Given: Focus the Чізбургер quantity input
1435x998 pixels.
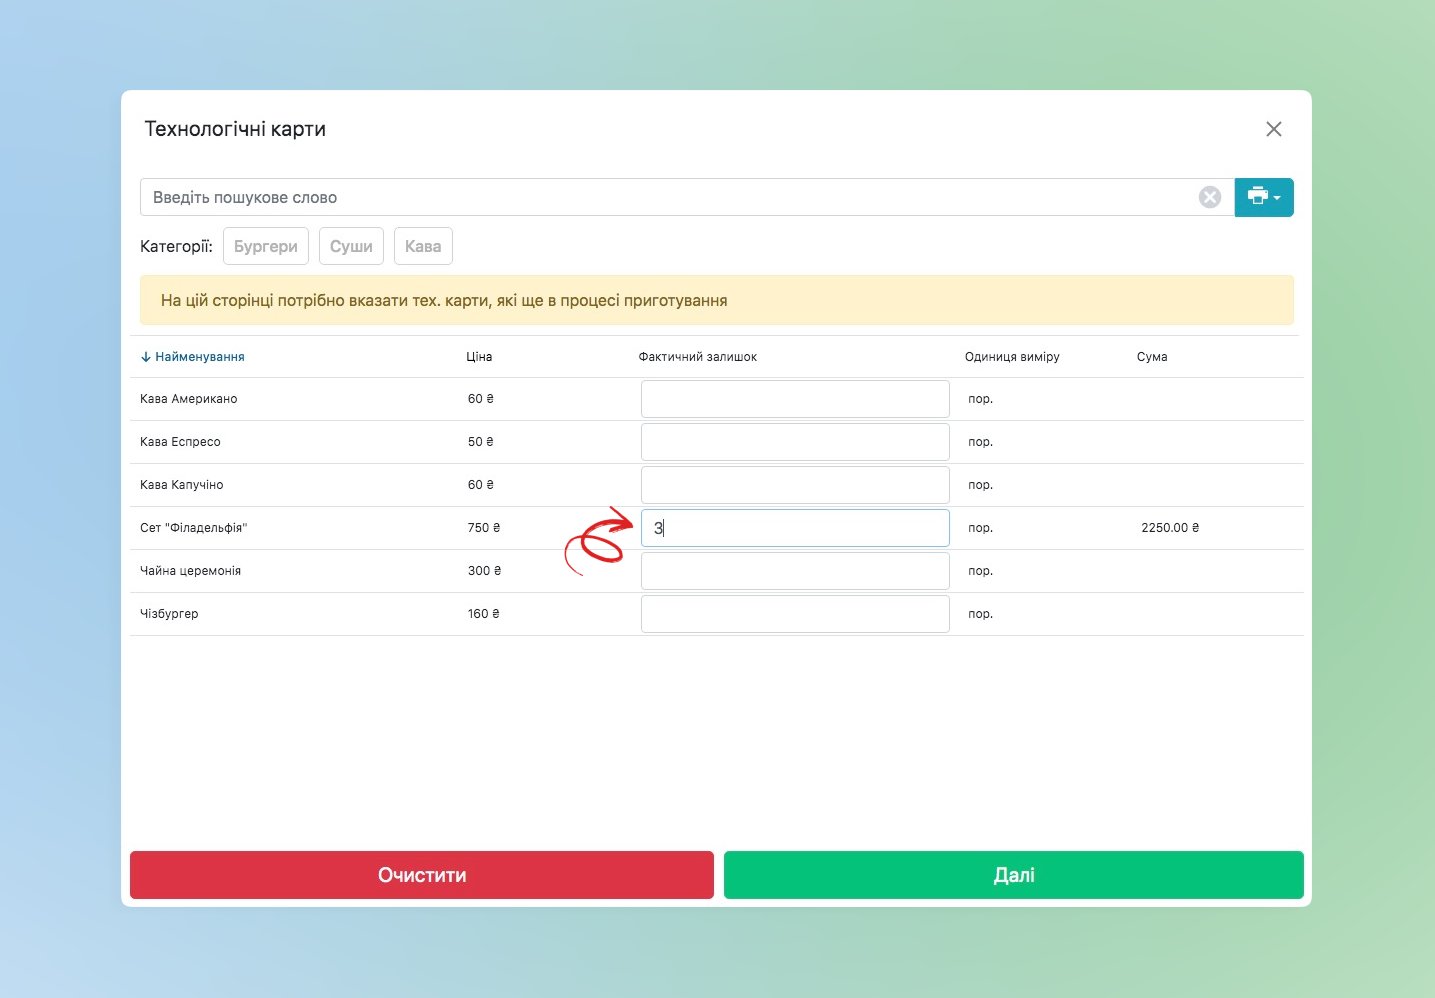Looking at the screenshot, I should click(794, 614).
